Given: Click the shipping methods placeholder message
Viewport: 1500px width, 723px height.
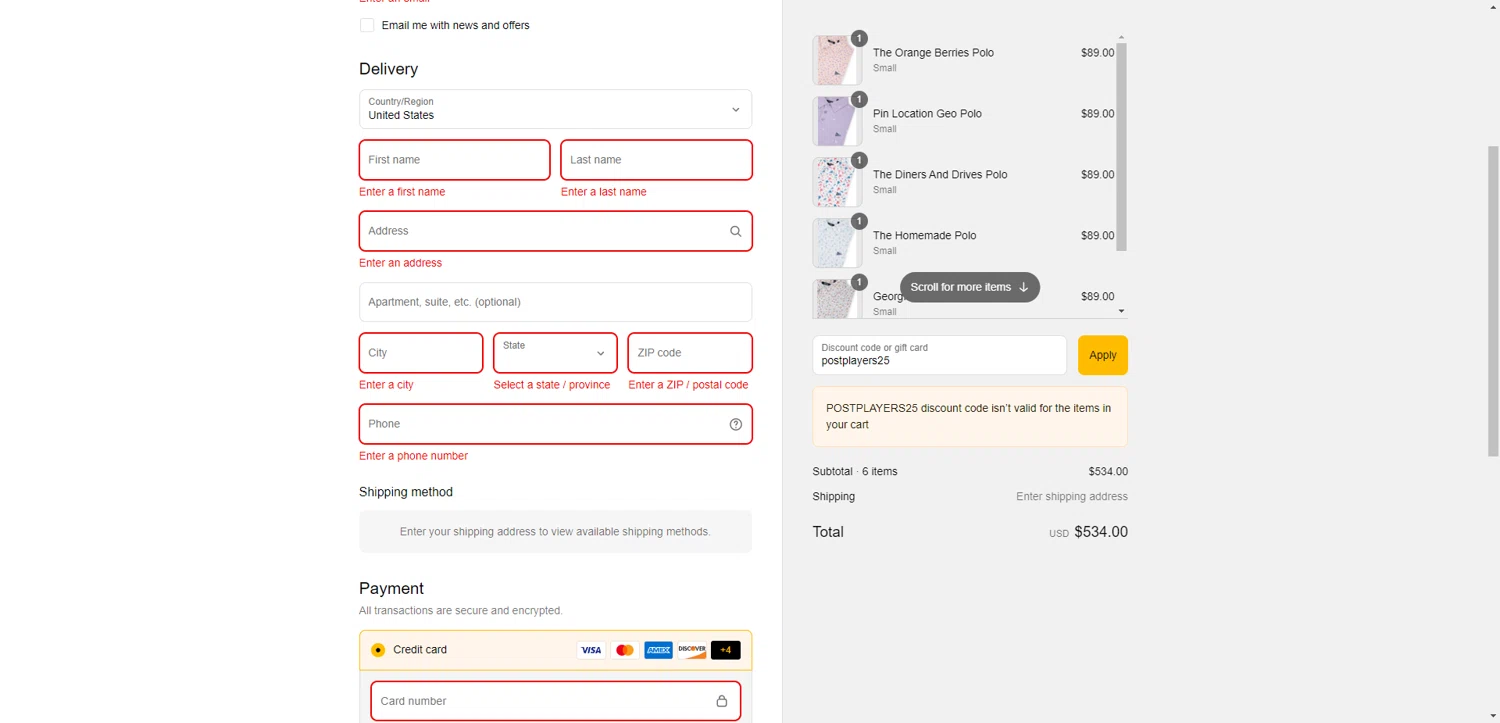Looking at the screenshot, I should point(555,532).
